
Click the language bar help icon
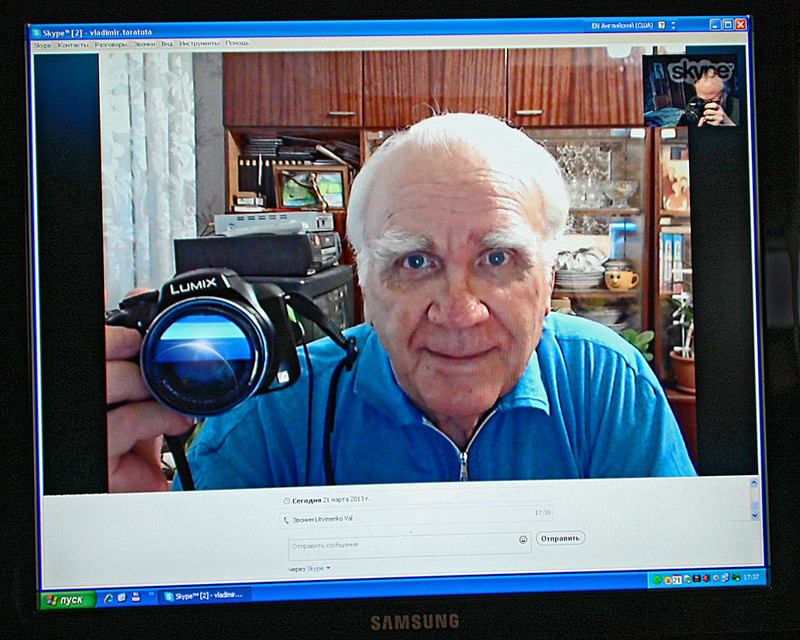pos(662,24)
